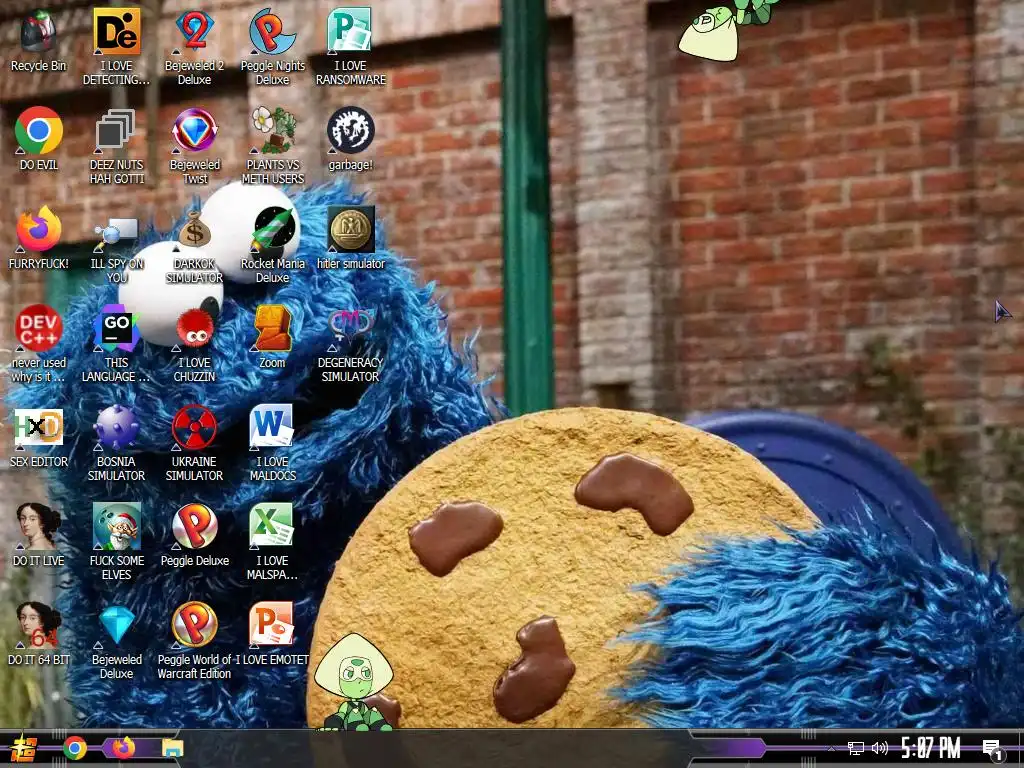
Task: Open Chrome from the taskbar
Action: [x=74, y=748]
